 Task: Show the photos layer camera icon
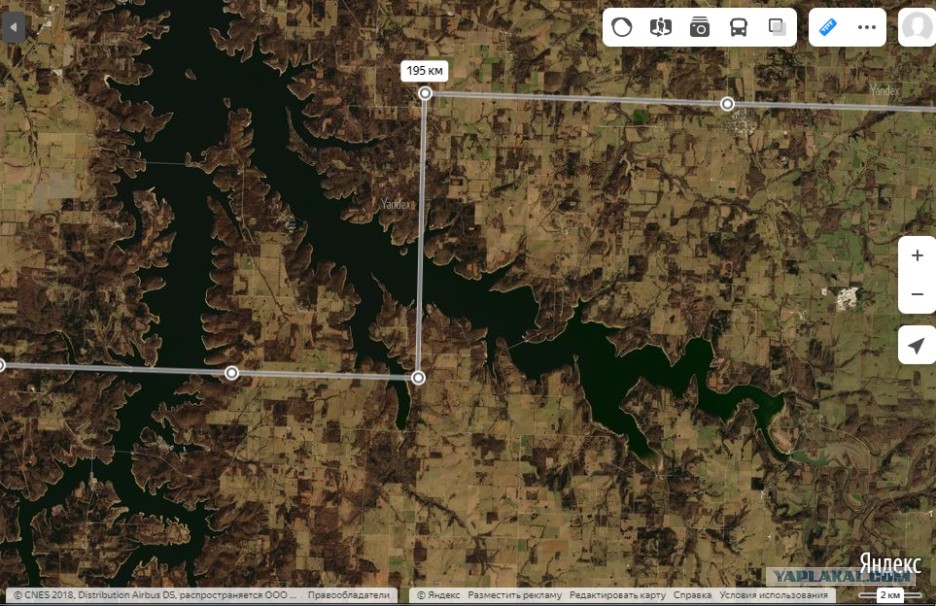click(x=700, y=27)
